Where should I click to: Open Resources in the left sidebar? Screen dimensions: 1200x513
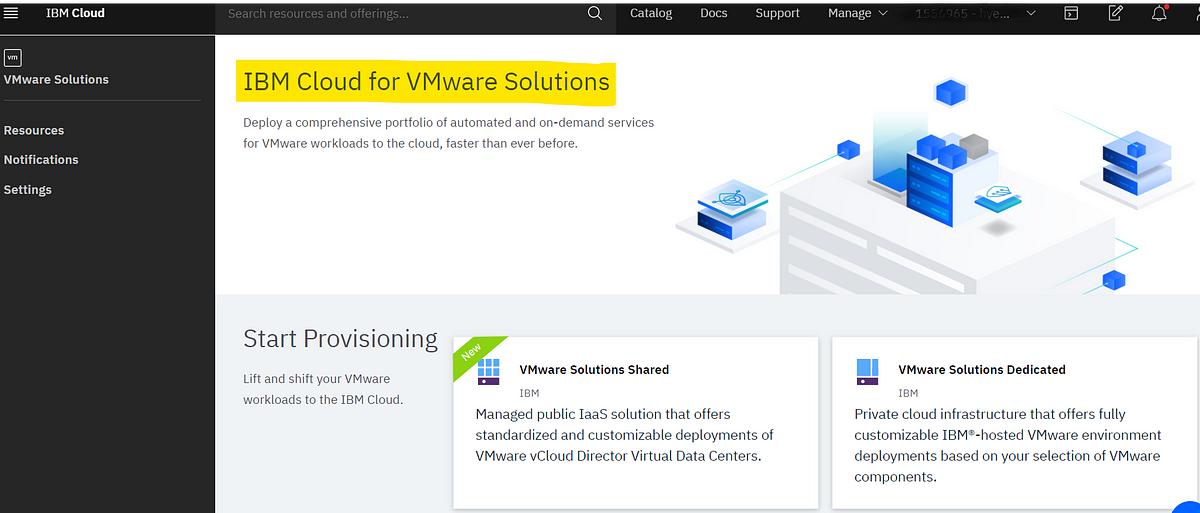pos(34,131)
